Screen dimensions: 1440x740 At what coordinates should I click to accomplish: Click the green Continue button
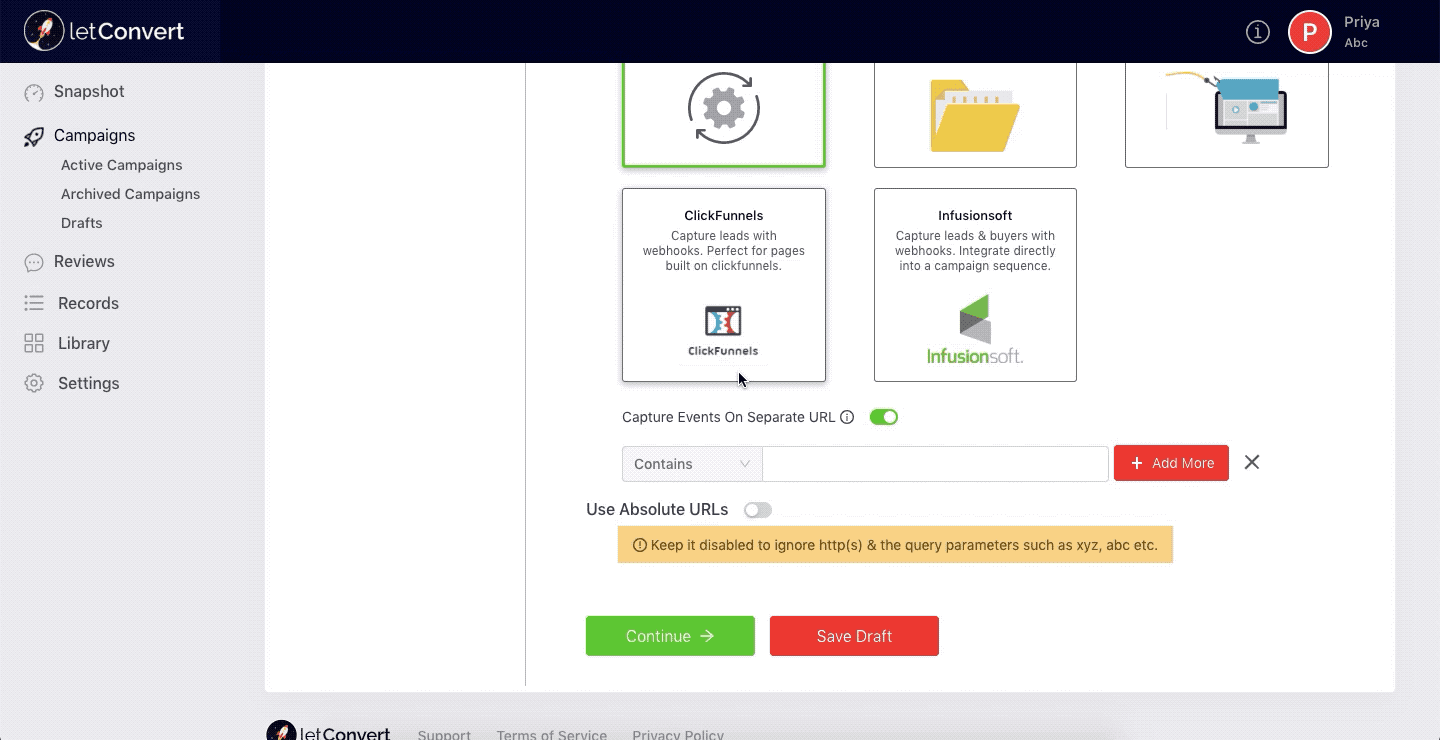[x=670, y=636]
